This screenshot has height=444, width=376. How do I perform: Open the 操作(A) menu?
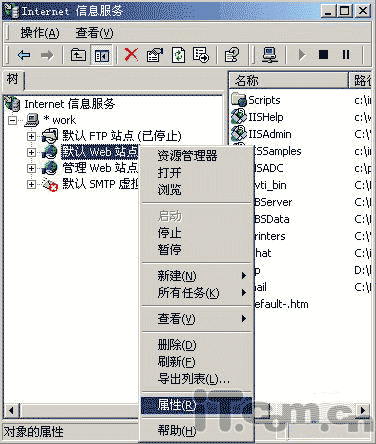click(x=40, y=33)
